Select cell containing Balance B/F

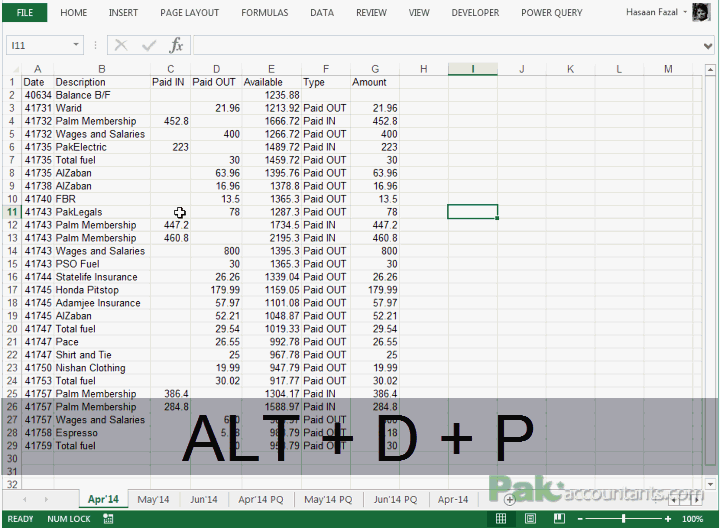pos(102,95)
